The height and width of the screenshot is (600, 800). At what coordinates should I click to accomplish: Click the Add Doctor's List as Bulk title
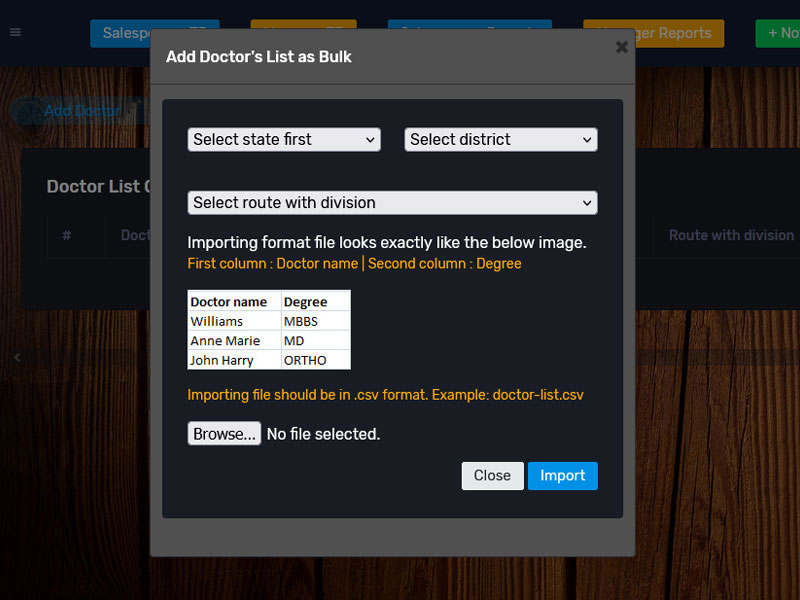coord(259,57)
